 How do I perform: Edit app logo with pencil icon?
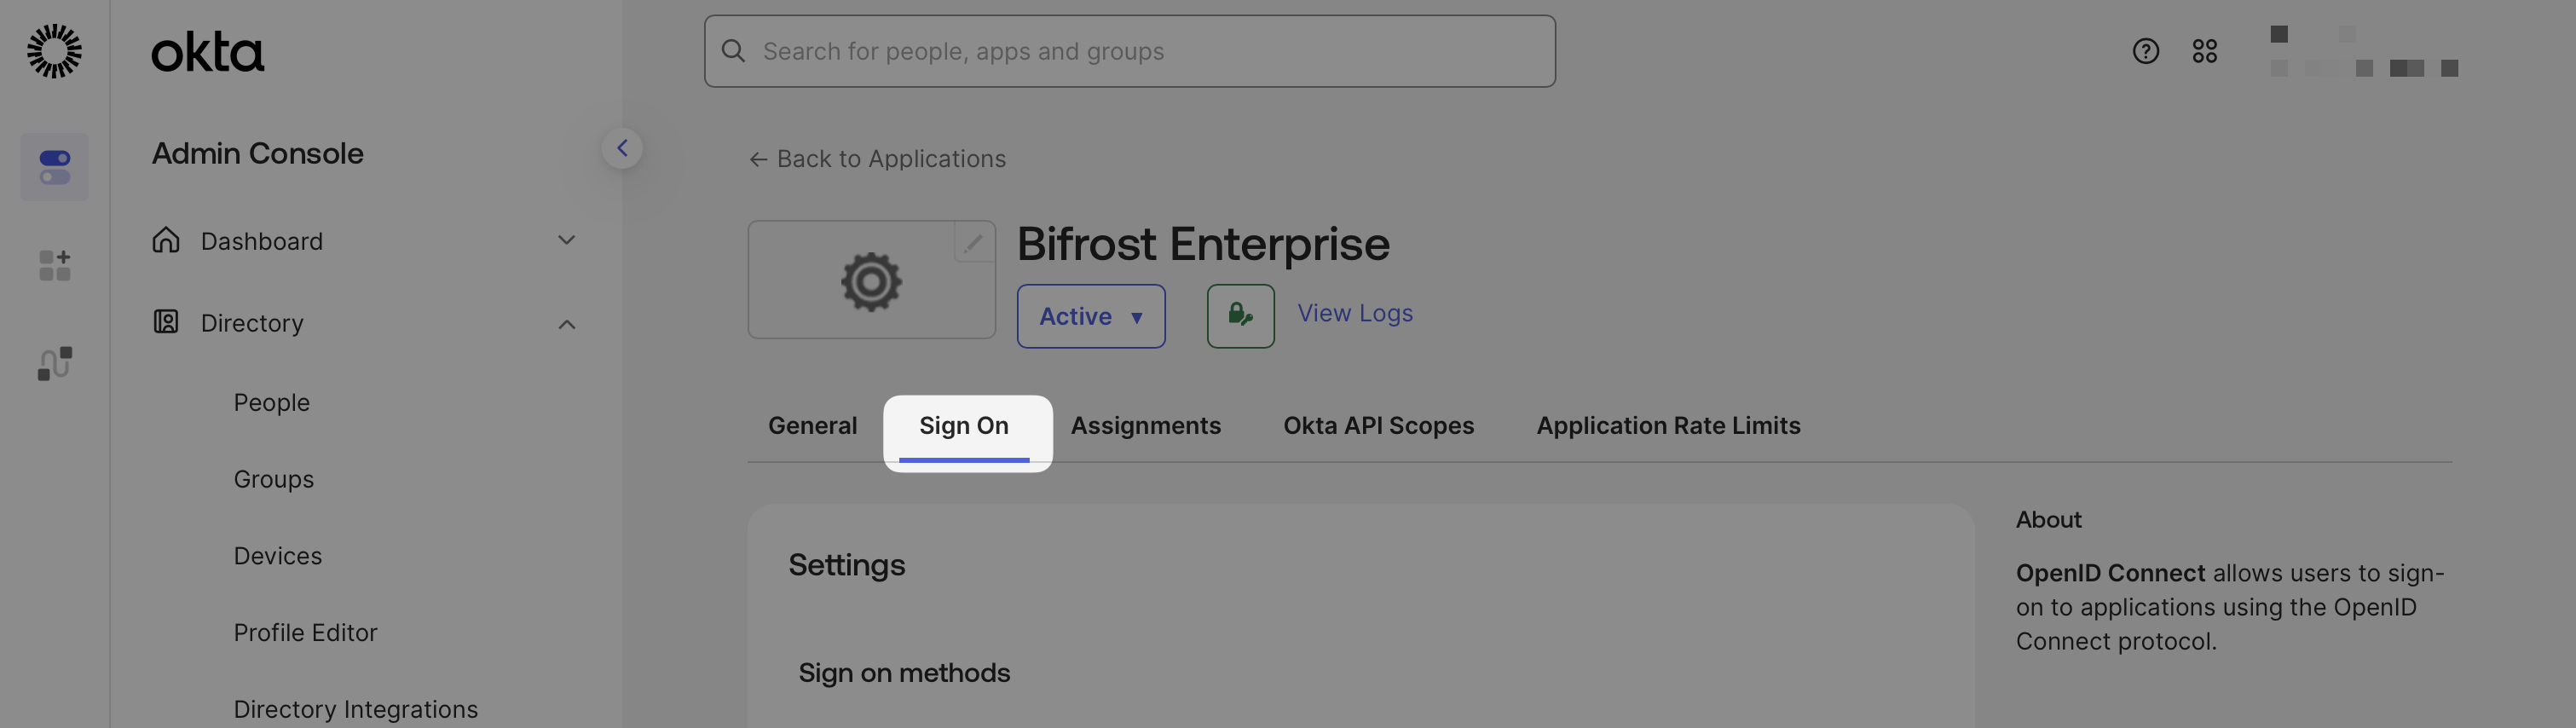(x=973, y=242)
